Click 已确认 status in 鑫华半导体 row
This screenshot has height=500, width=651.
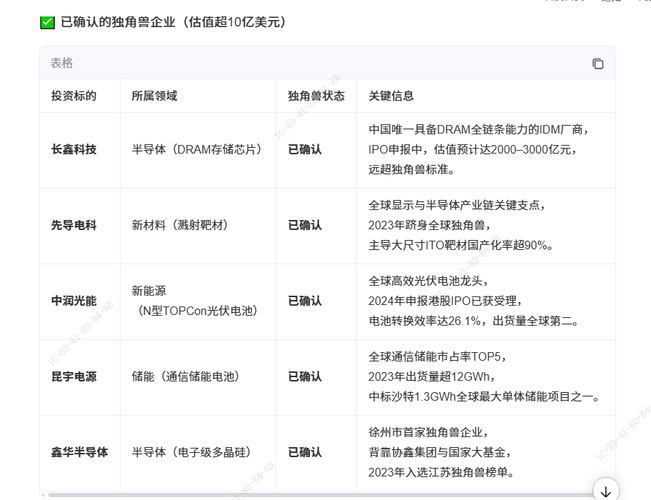click(x=305, y=452)
